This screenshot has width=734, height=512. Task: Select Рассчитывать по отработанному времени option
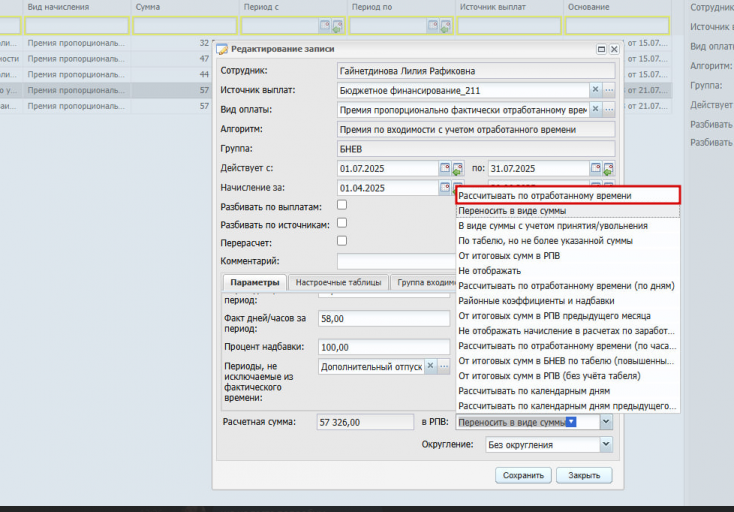pyautogui.click(x=568, y=196)
